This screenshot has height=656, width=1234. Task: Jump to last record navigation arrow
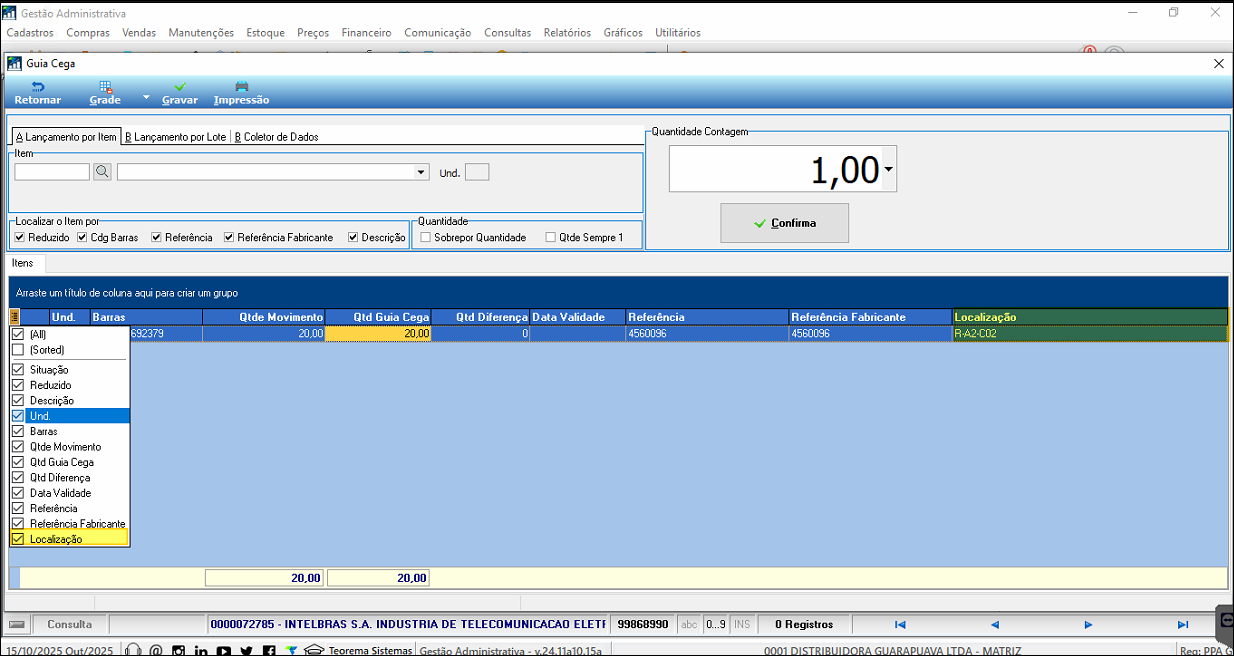tap(1182, 625)
